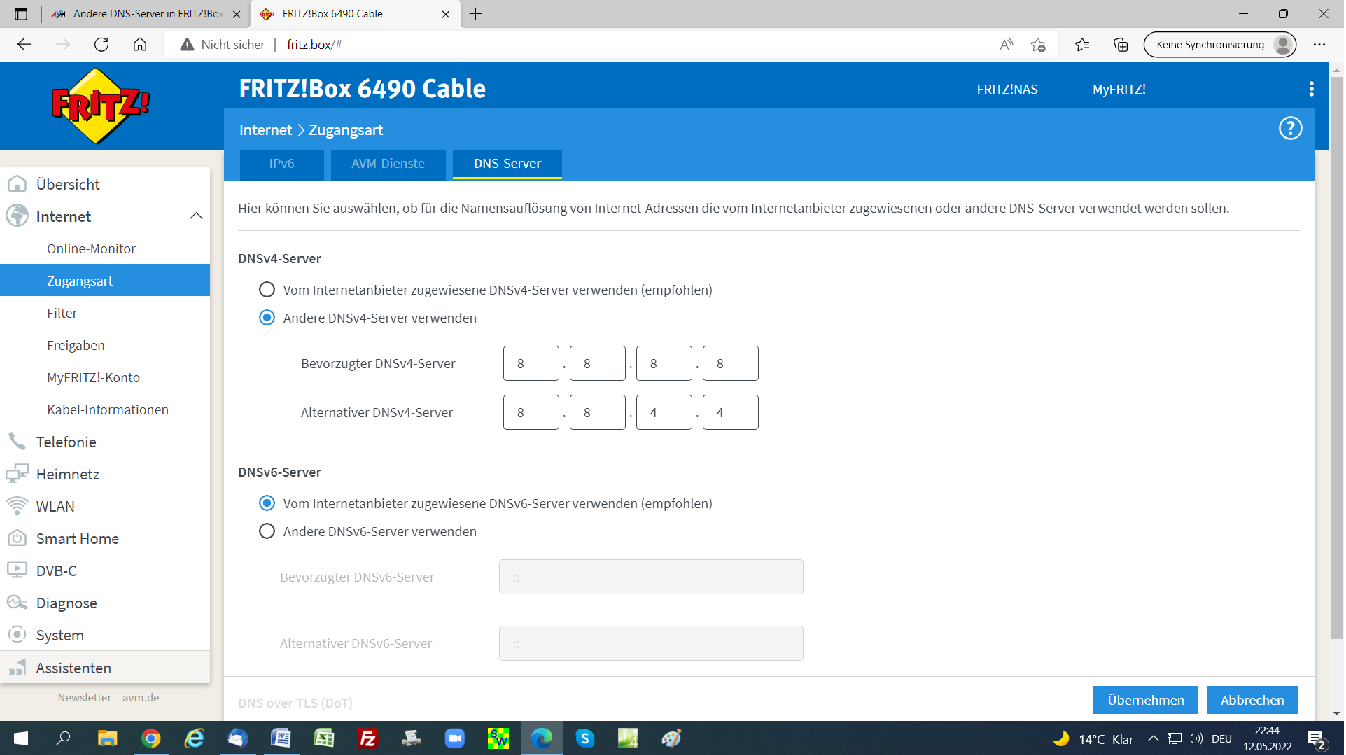Screen dimensions: 1346x755
Task: Open the Newsletter footer link
Action: (x=83, y=697)
